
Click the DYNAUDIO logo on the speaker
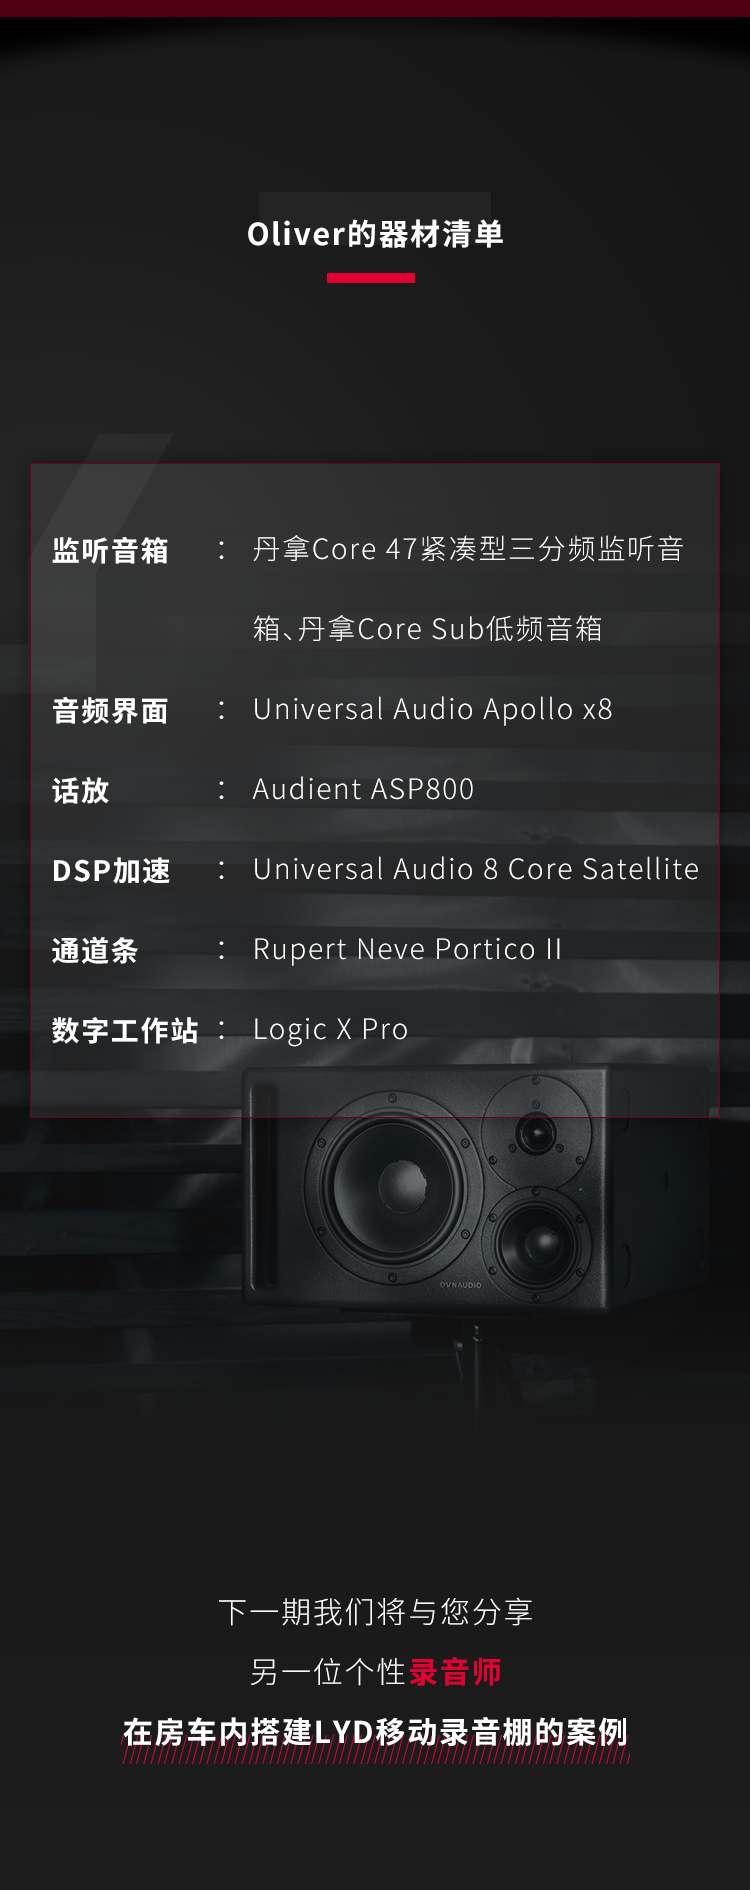(x=460, y=1285)
